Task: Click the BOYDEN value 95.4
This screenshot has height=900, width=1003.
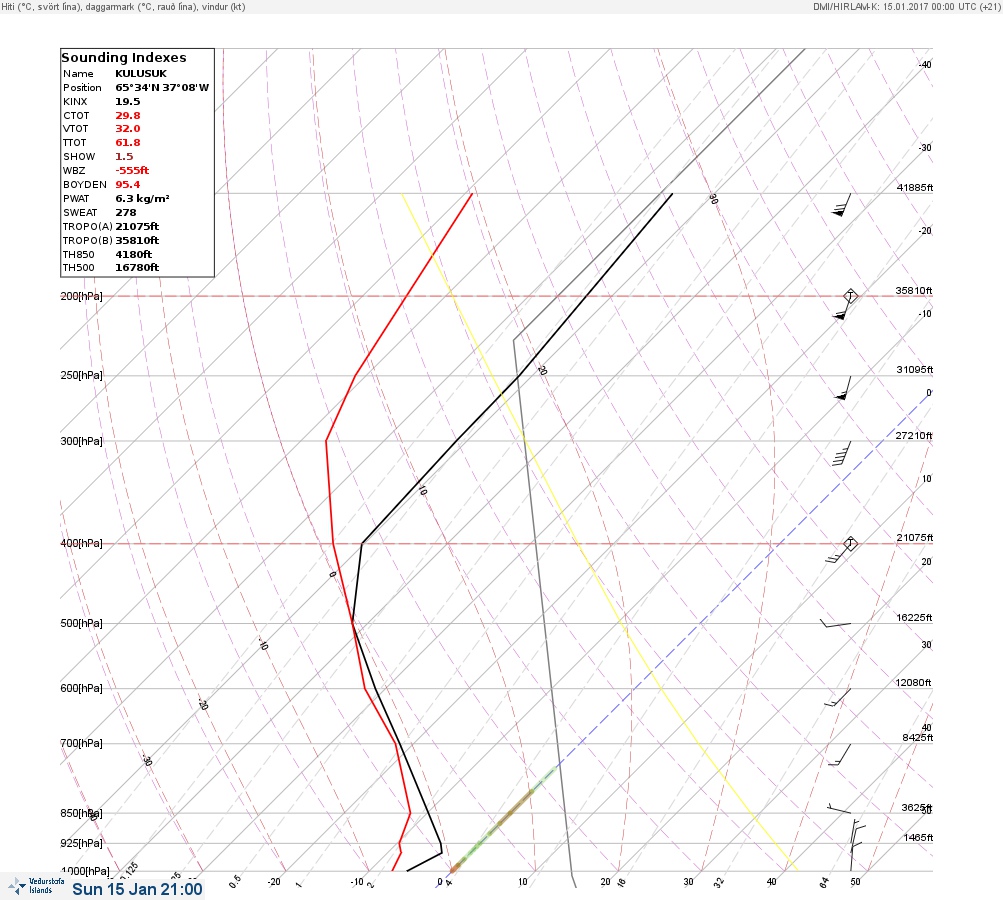Action: (x=127, y=184)
